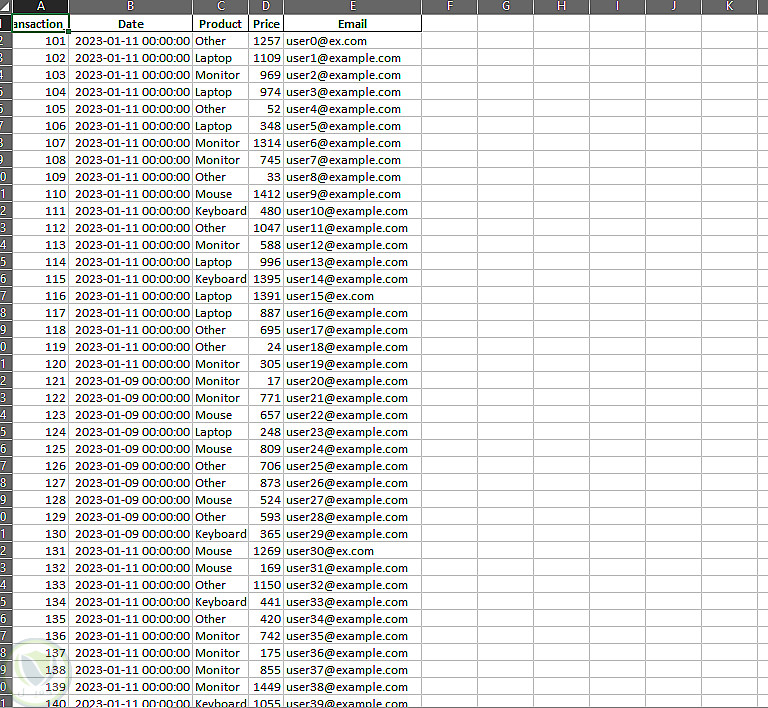Select column I header
The image size is (768, 708).
(617, 6)
